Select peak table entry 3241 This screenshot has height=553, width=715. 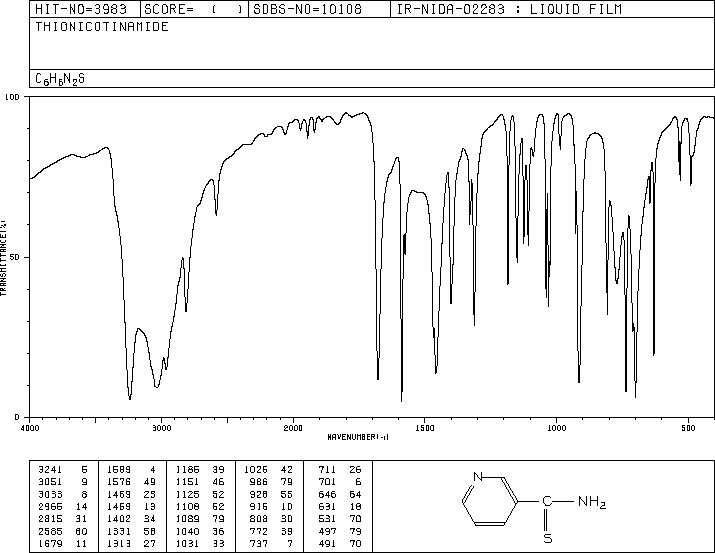click(x=50, y=470)
